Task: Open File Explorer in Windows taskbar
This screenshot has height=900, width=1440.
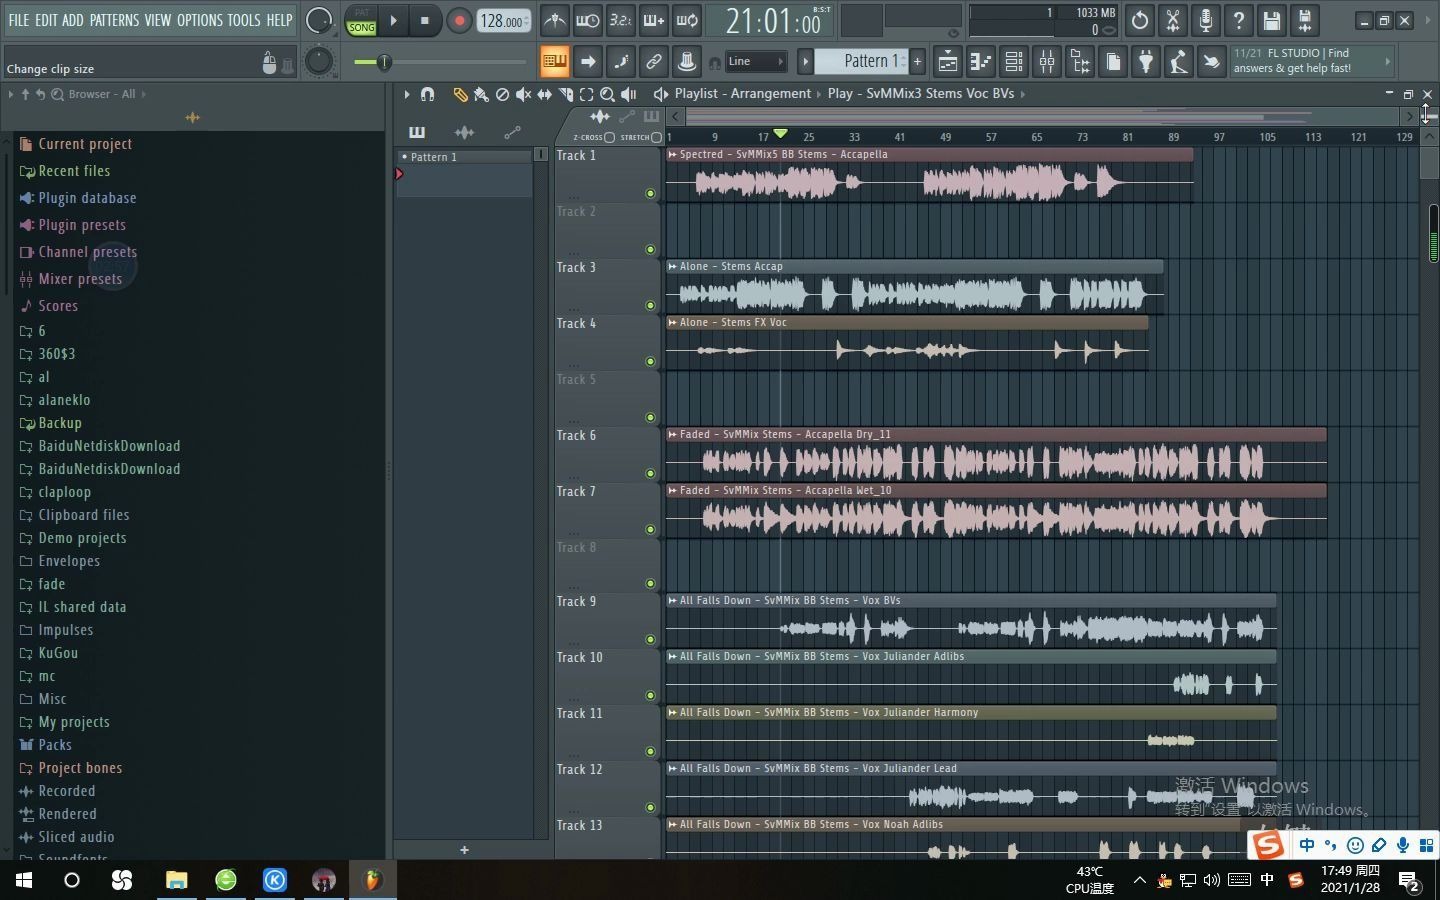Action: 176,880
